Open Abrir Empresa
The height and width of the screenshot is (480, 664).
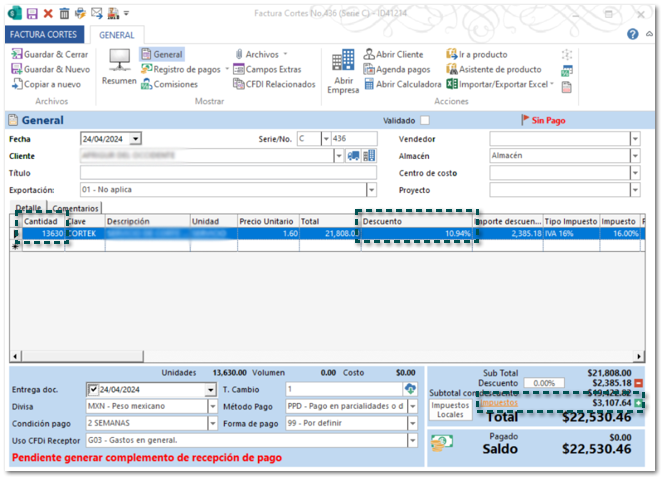tap(342, 70)
